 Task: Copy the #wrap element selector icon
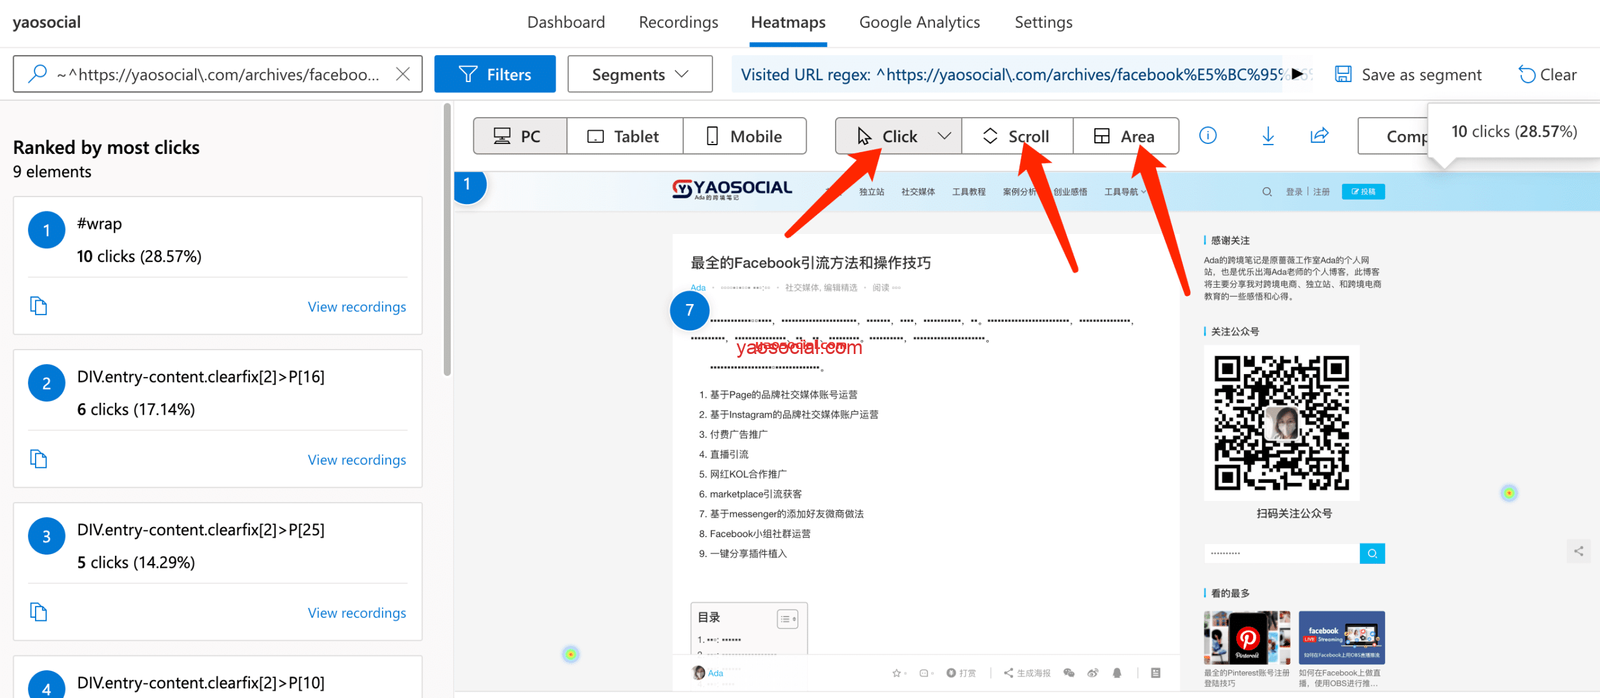point(39,306)
